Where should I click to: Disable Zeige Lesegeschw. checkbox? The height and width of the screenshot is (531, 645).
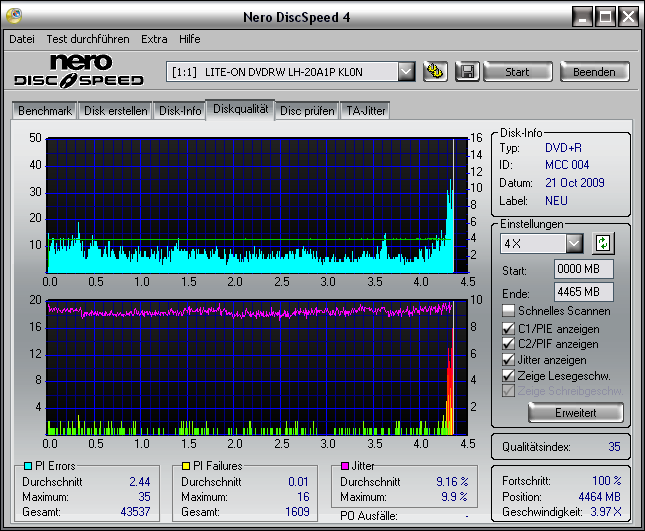[x=509, y=375]
